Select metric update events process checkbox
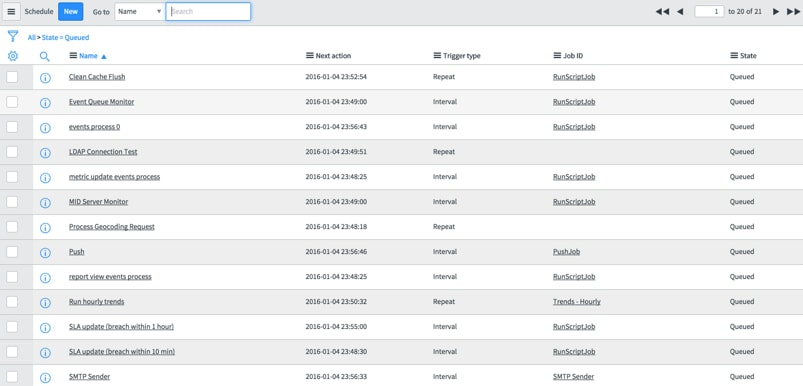The width and height of the screenshot is (803, 386). (x=12, y=177)
